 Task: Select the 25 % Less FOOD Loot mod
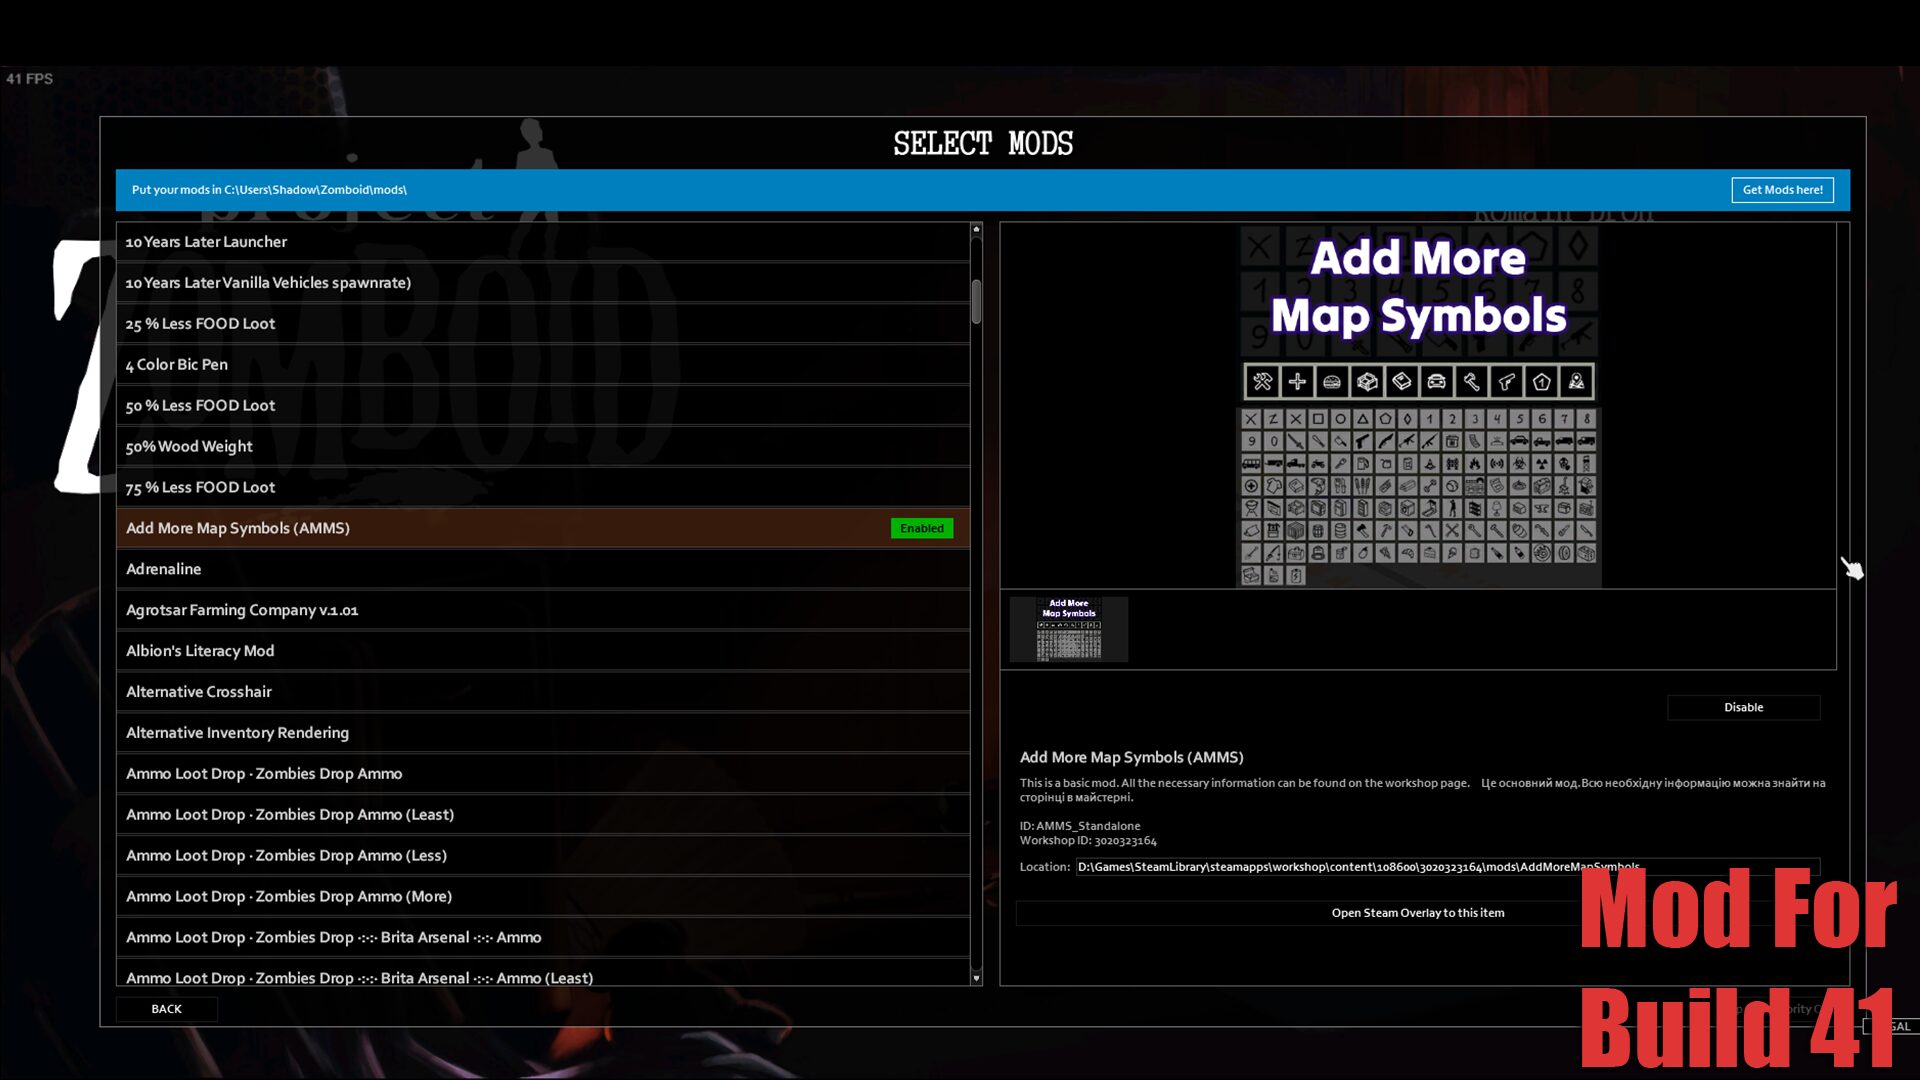tap(543, 324)
